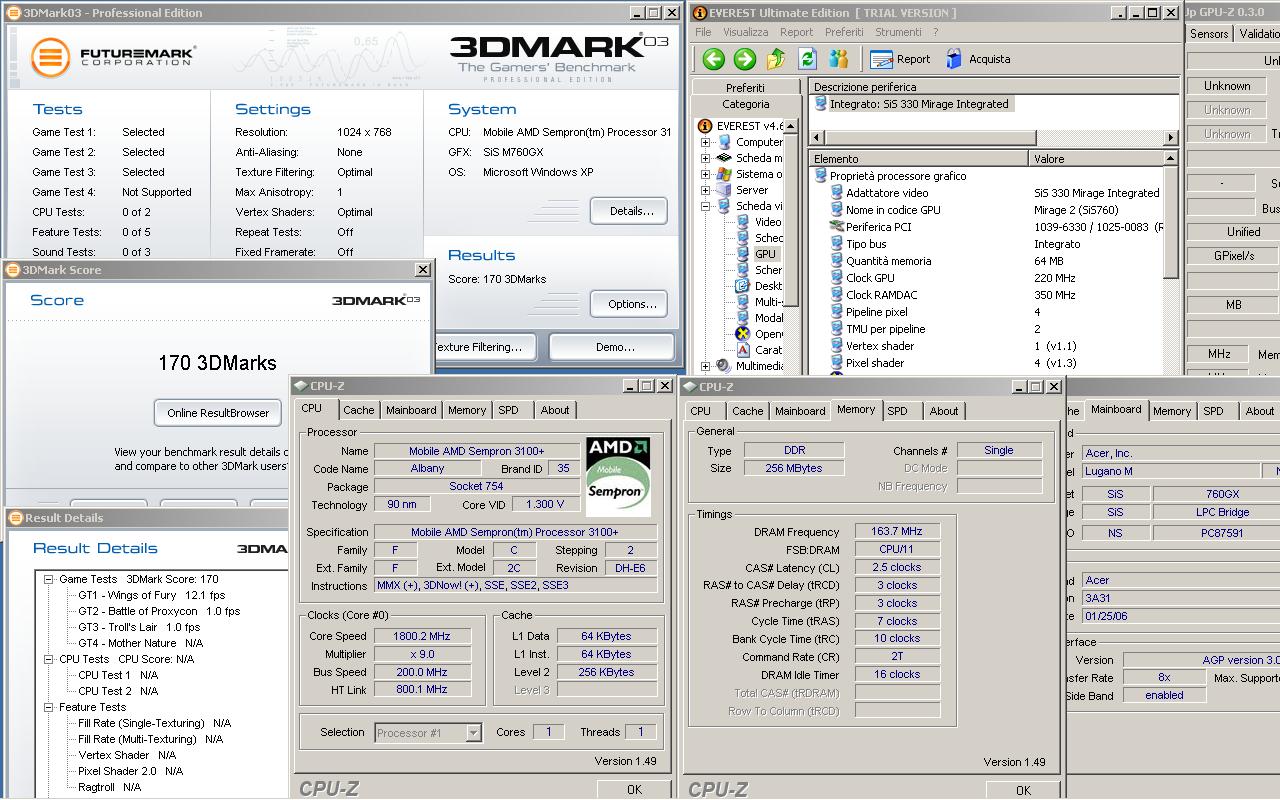Collapse the CPU Tests node in Result Details

[48, 659]
